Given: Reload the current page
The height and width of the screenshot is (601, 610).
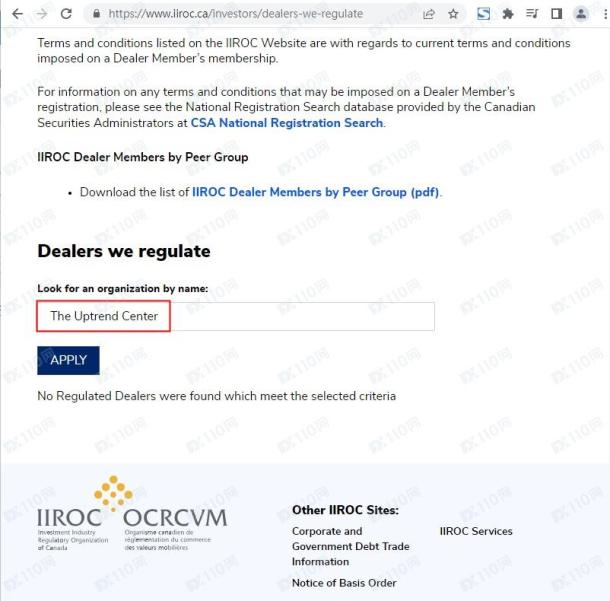Looking at the screenshot, I should tap(67, 14).
